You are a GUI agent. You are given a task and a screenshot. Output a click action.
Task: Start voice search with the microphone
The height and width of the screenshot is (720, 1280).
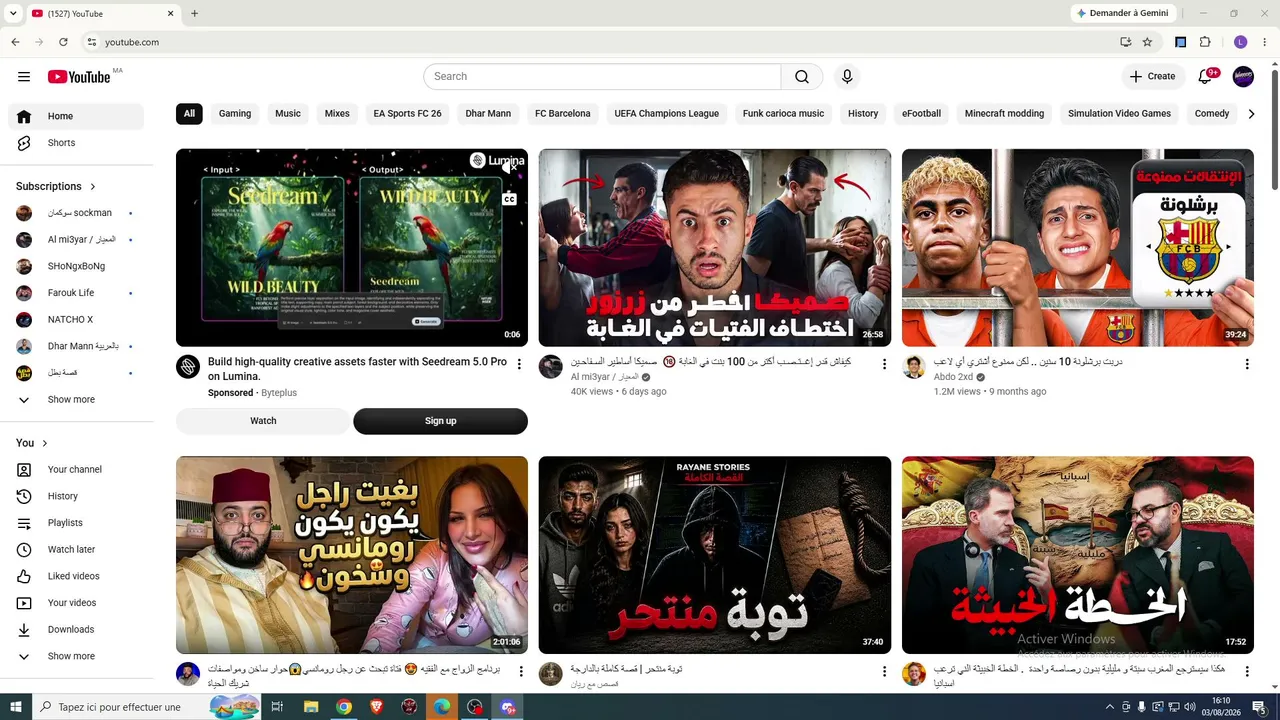pyautogui.click(x=847, y=77)
